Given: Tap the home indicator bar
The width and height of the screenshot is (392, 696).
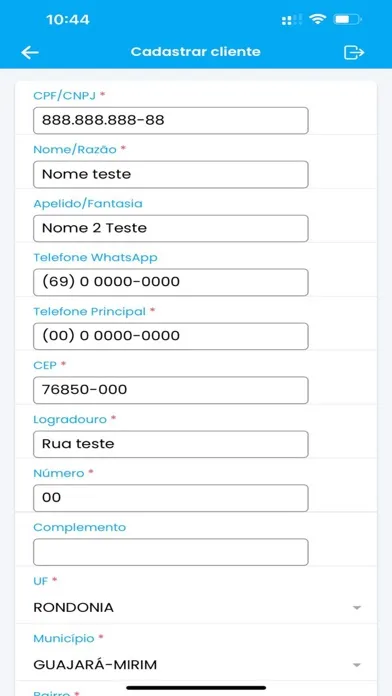Looking at the screenshot, I should [196, 688].
